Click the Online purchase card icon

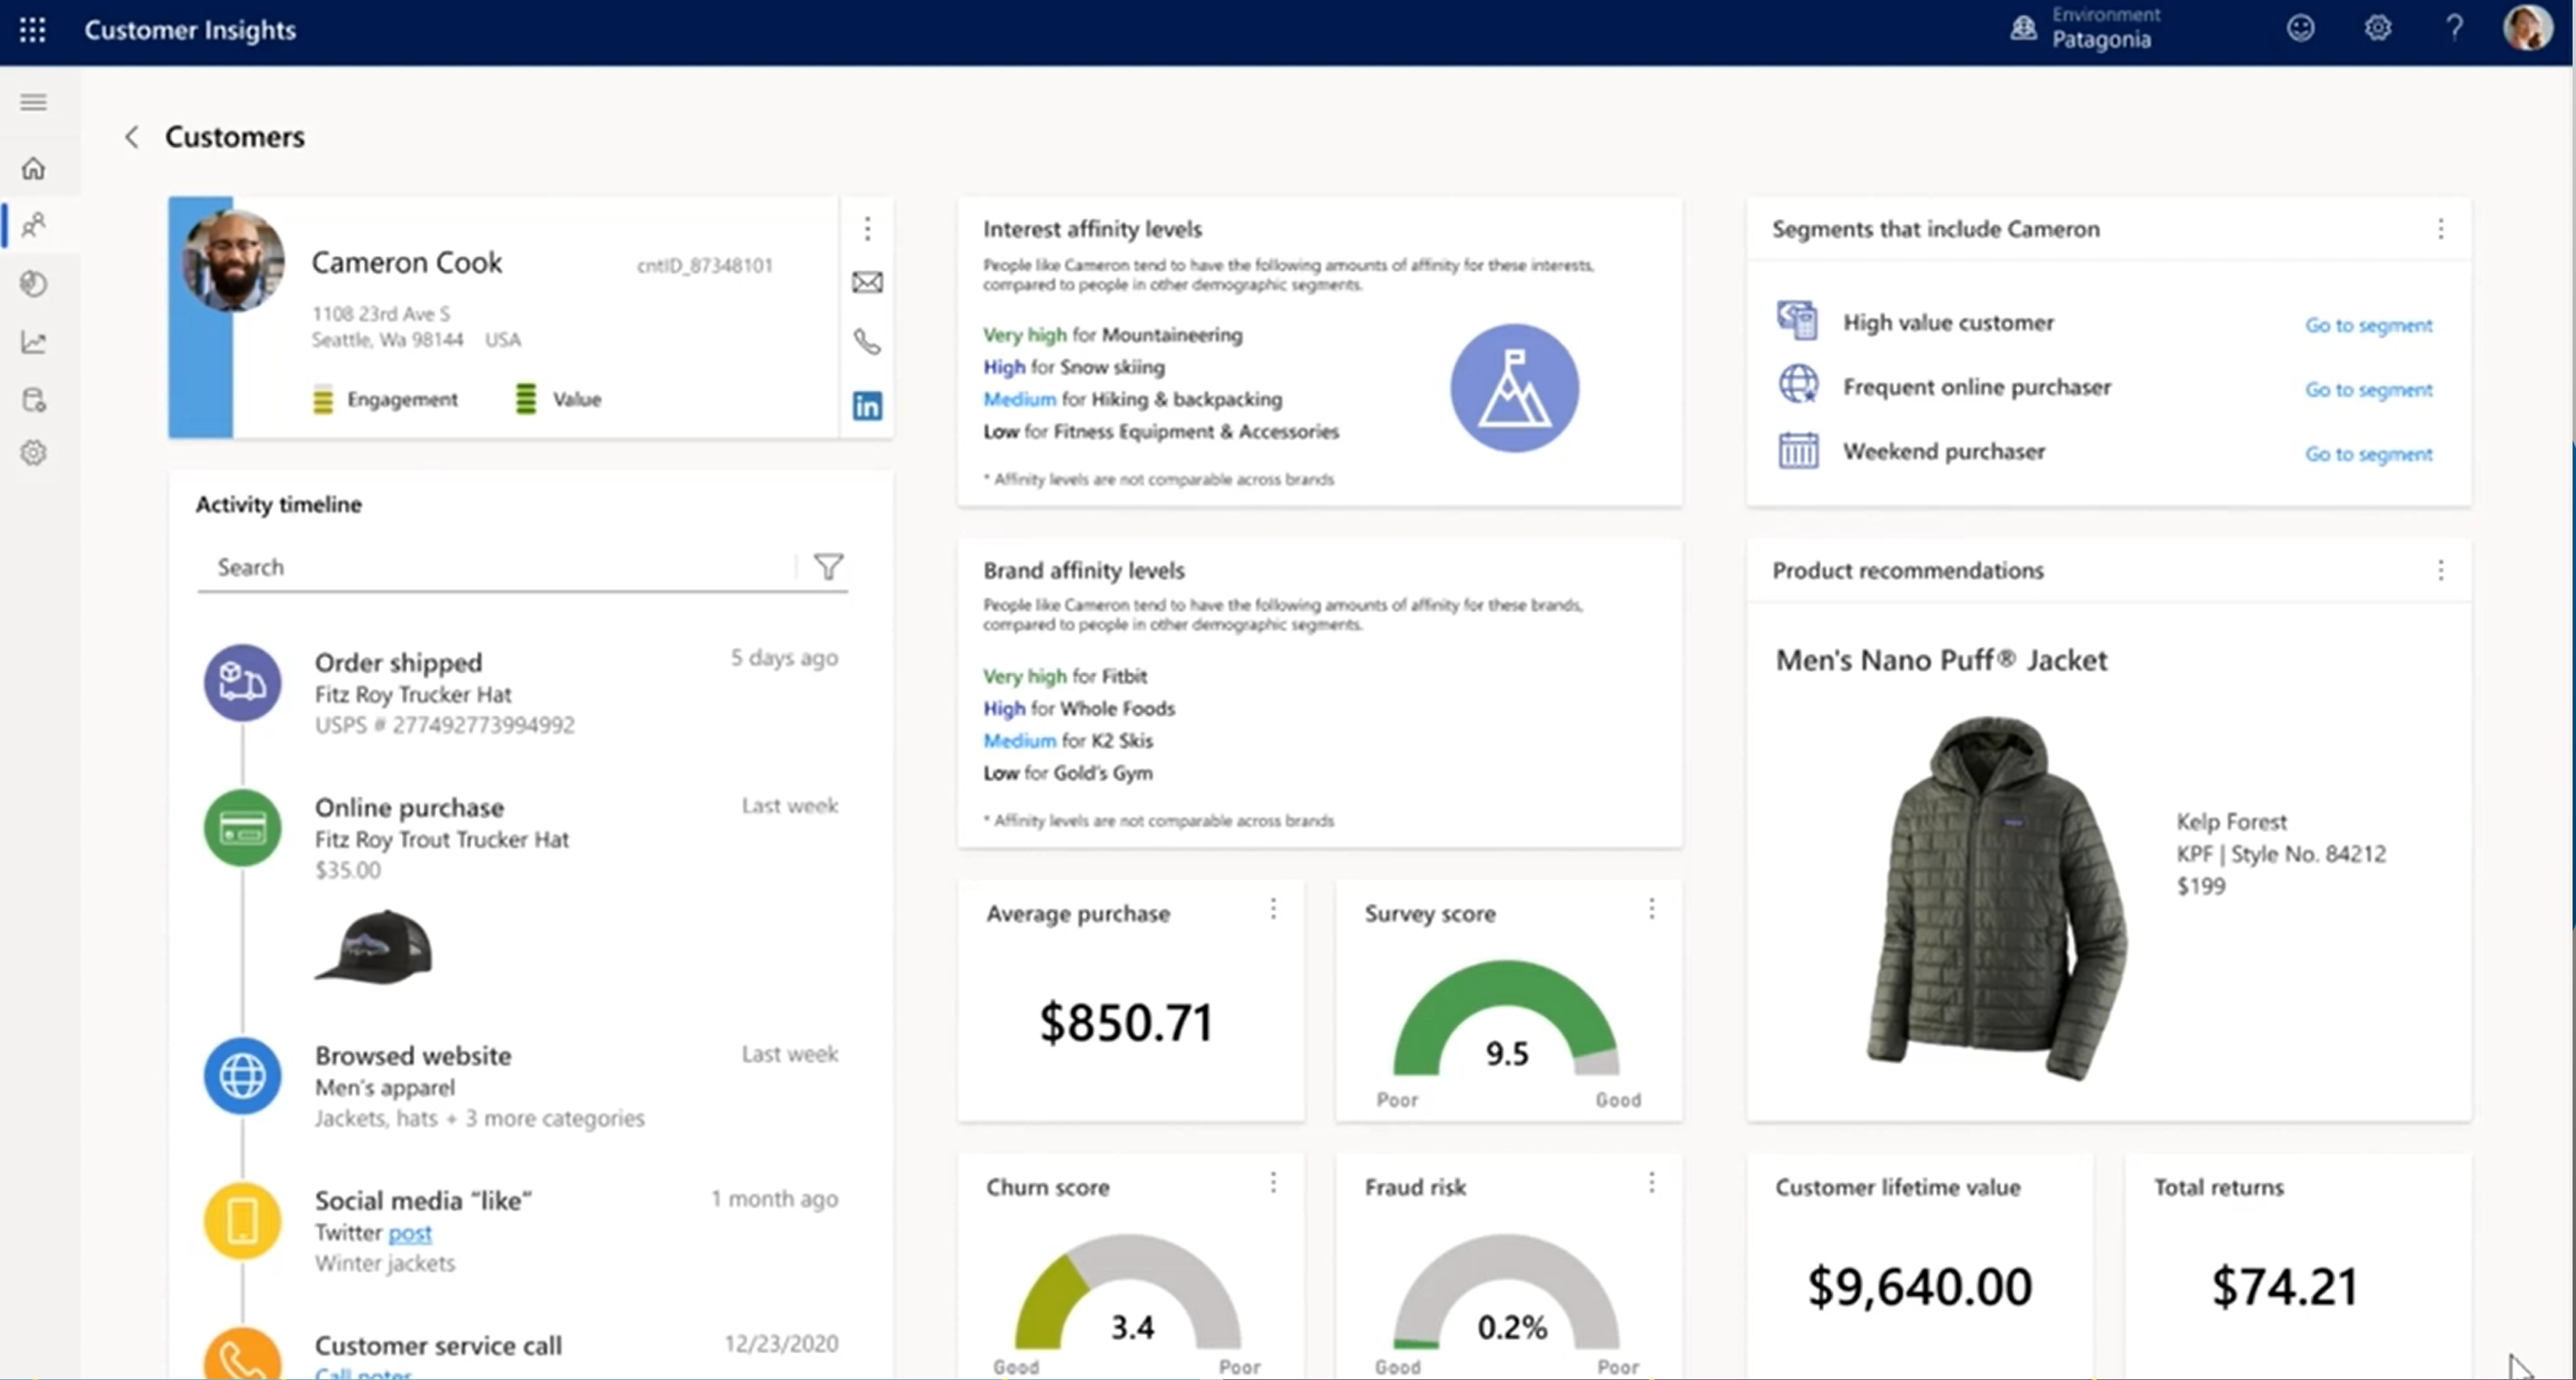pos(242,828)
